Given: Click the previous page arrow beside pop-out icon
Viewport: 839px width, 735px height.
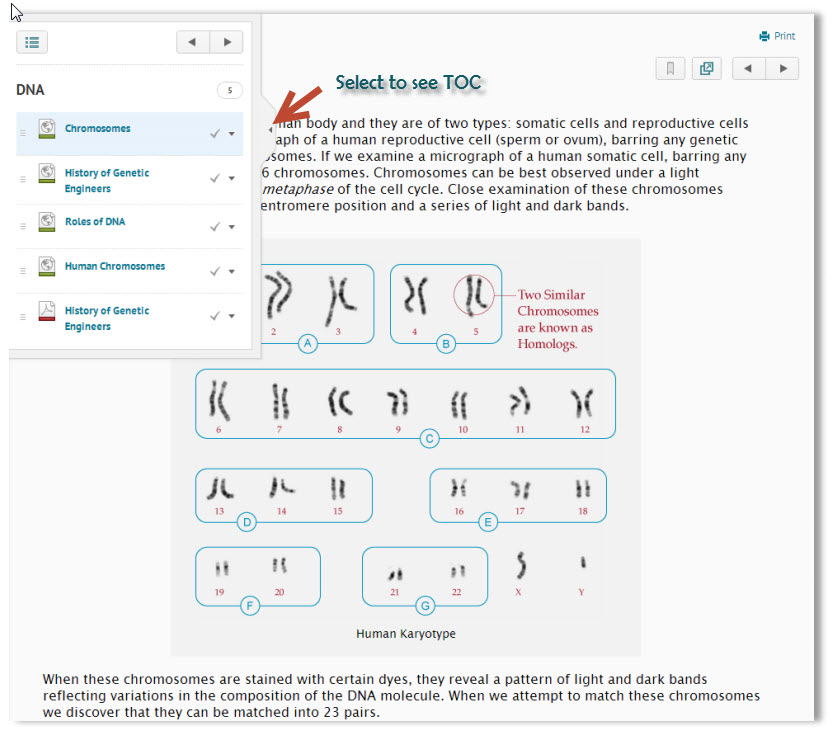Looking at the screenshot, I should pos(749,69).
